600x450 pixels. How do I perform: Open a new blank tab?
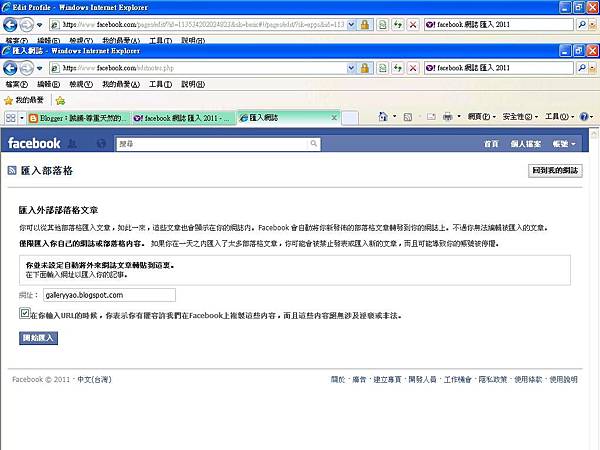point(350,118)
